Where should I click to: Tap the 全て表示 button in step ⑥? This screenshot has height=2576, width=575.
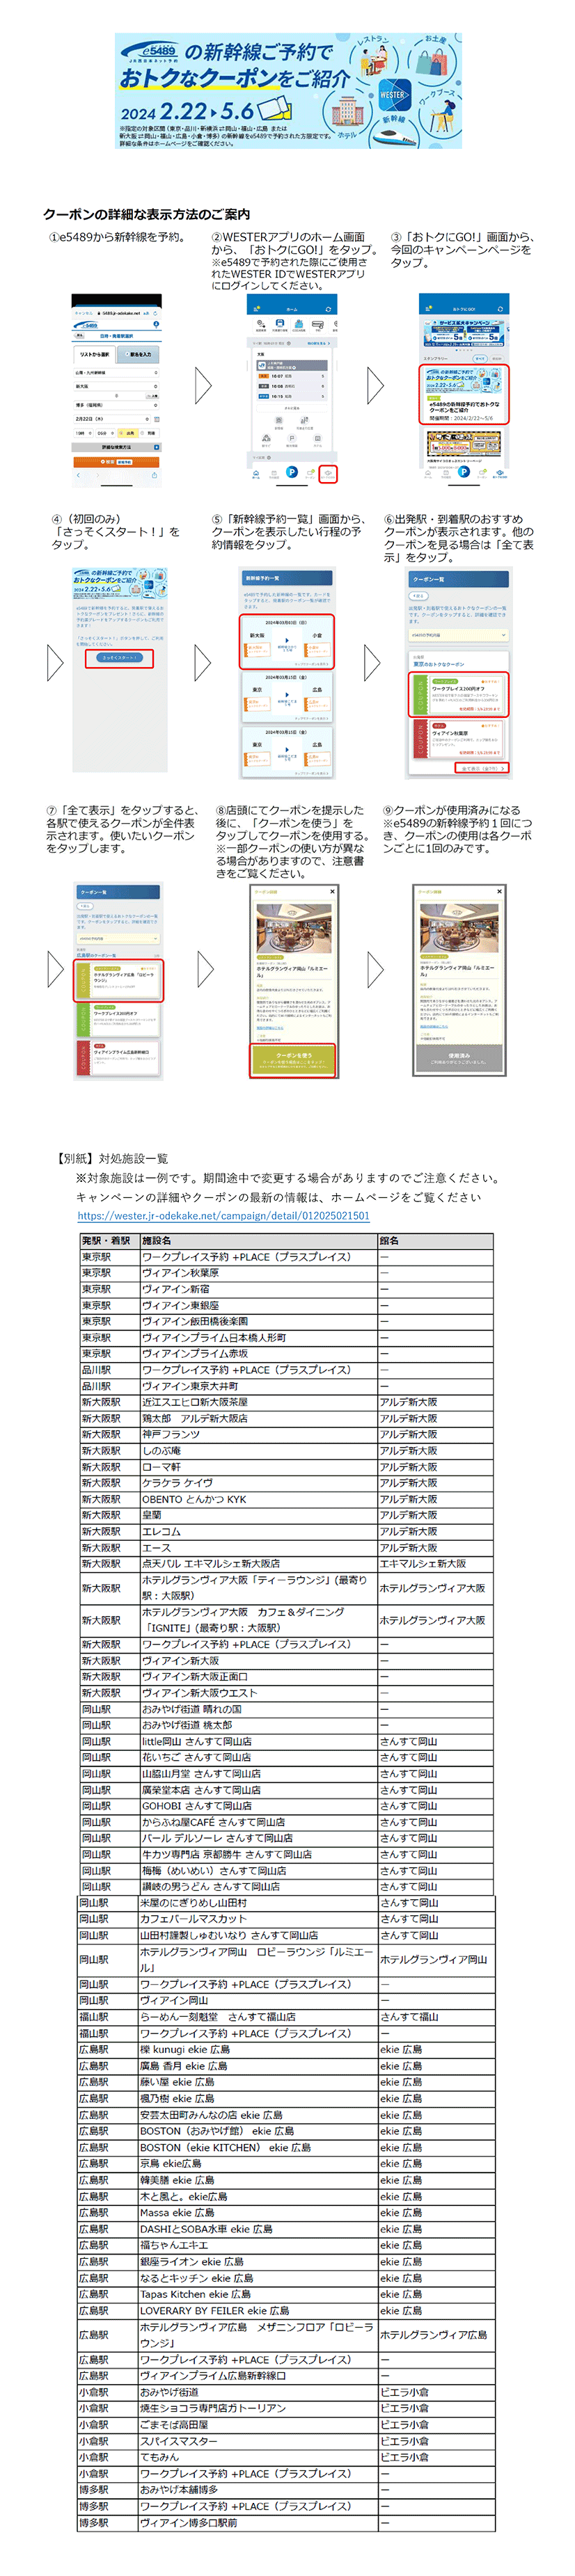coord(482,767)
